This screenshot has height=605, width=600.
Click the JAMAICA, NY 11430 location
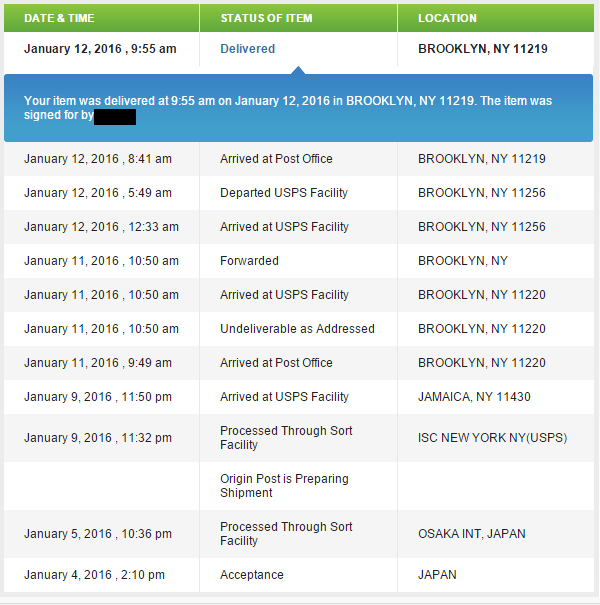[x=474, y=397]
